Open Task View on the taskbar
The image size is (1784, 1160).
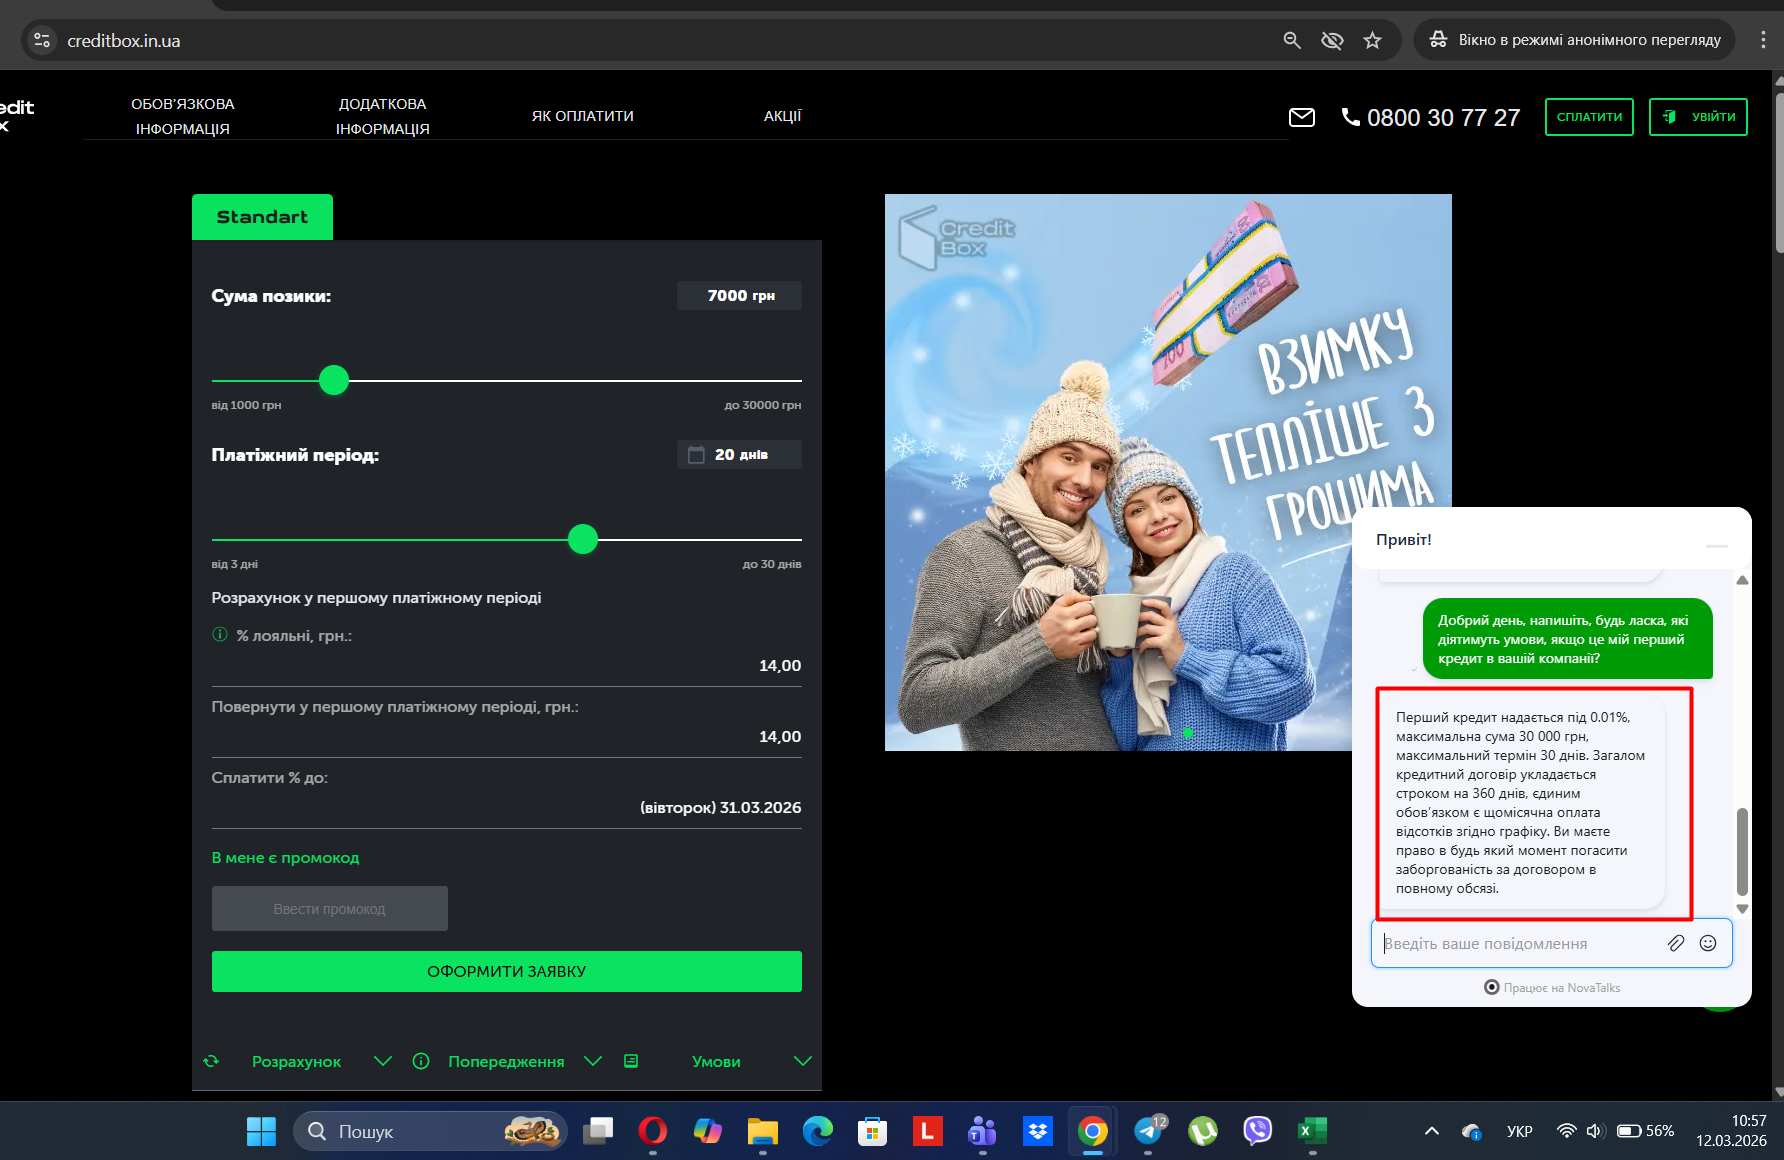pyautogui.click(x=598, y=1131)
